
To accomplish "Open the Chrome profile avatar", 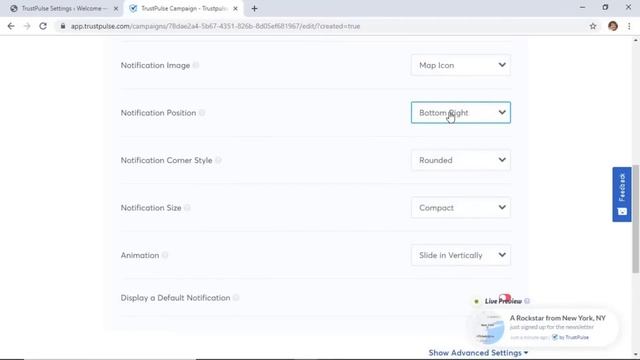I will point(613,26).
